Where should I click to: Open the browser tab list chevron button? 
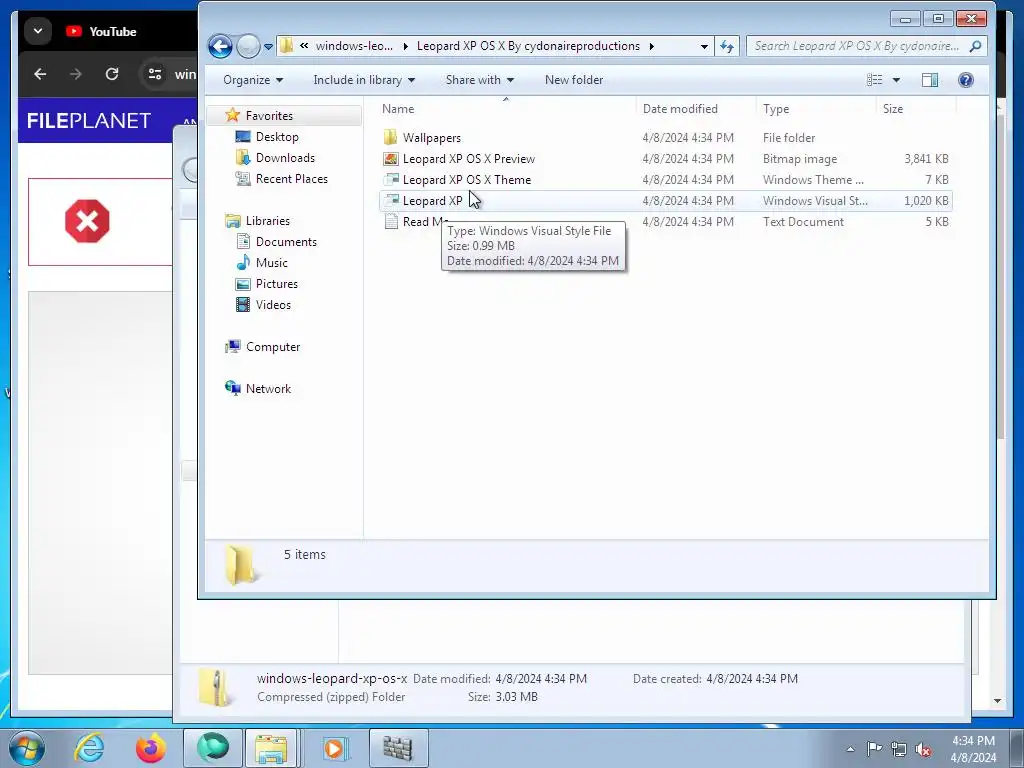(x=38, y=31)
